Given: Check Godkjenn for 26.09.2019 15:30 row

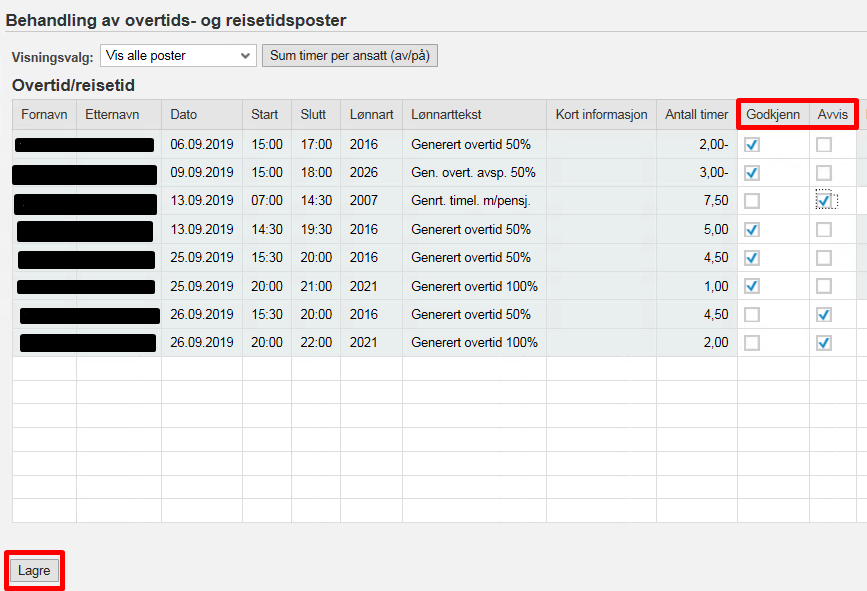Looking at the screenshot, I should pos(751,315).
